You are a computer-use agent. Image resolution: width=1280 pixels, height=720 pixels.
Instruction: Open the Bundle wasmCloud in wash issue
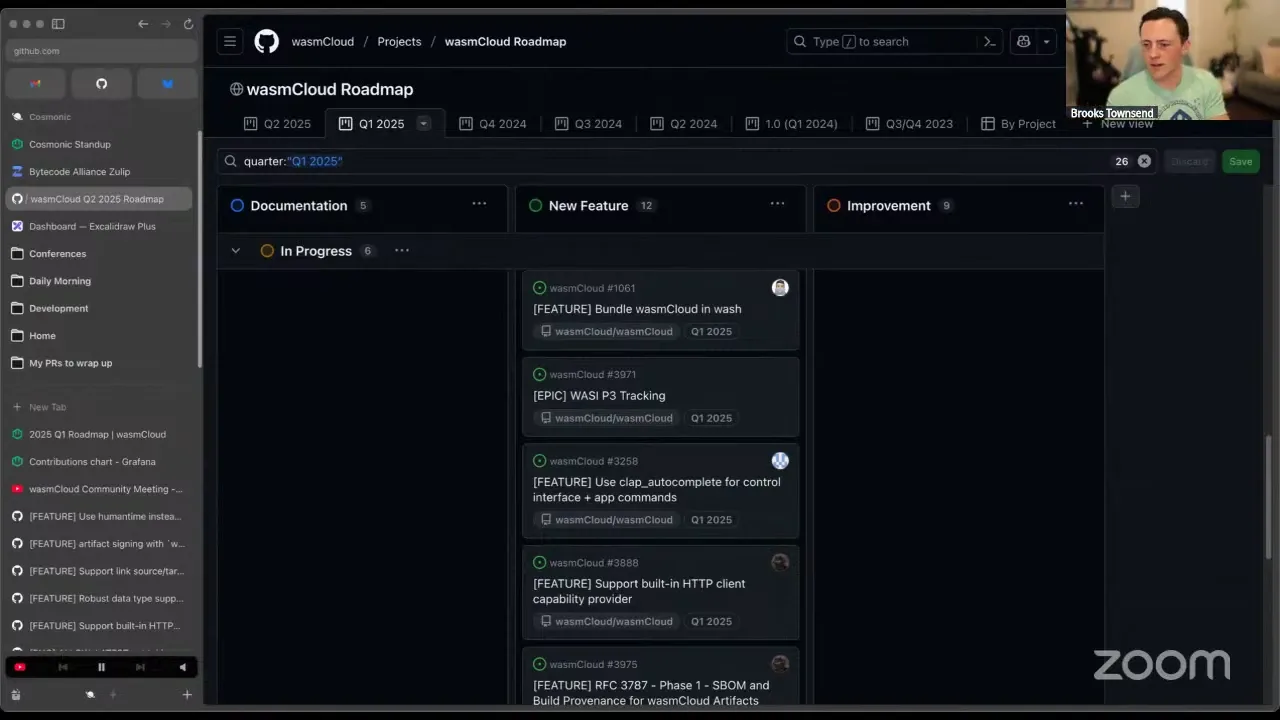click(637, 309)
